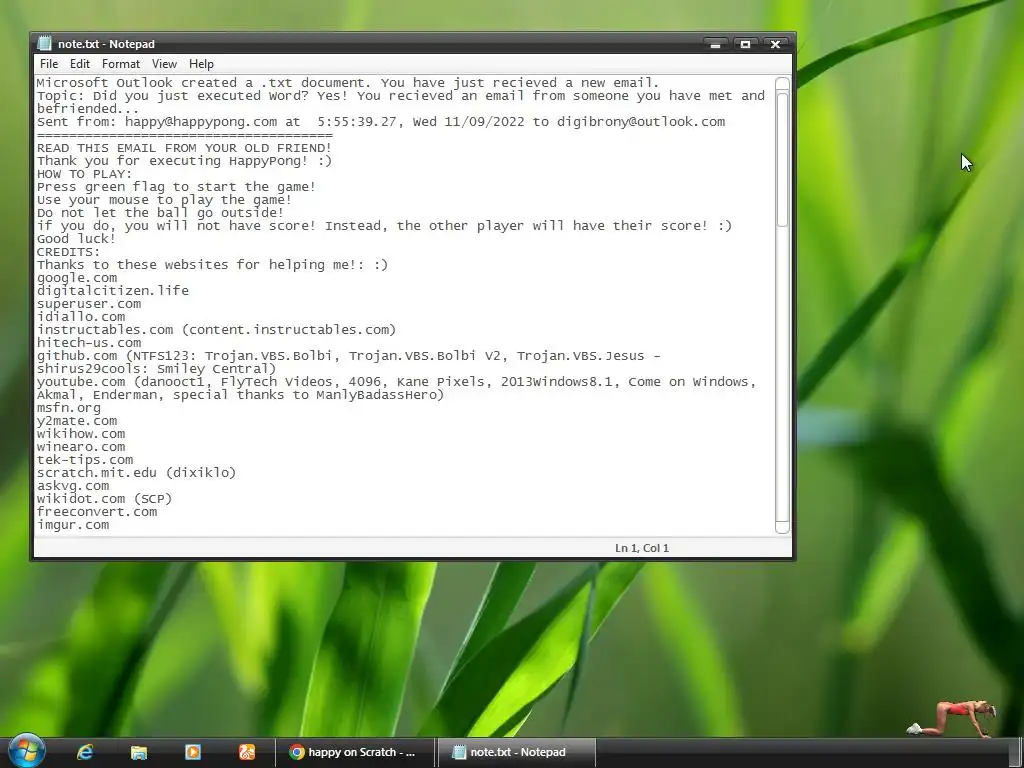The height and width of the screenshot is (768, 1024).
Task: Click the Do not let the ball go outside line
Action: coord(160,213)
